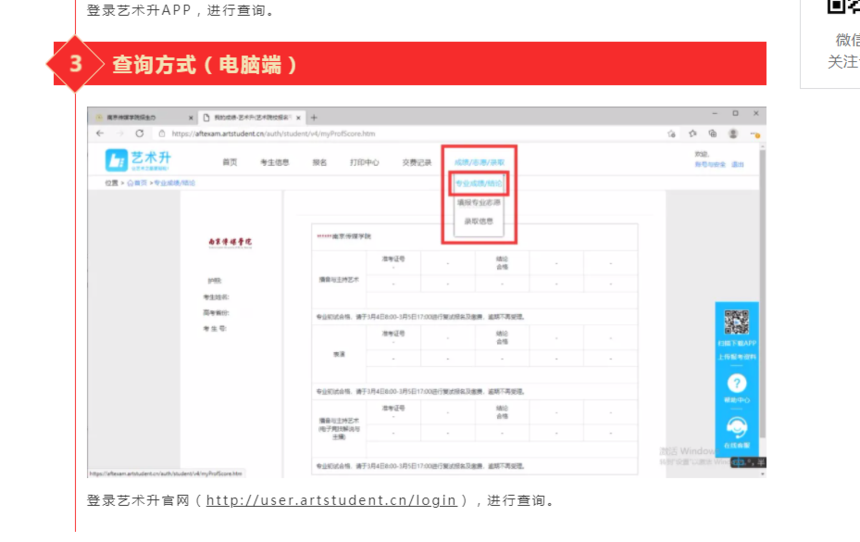Click the browser settings ellipsis menu icon
Viewport: 860px width, 542px height.
coord(755,134)
